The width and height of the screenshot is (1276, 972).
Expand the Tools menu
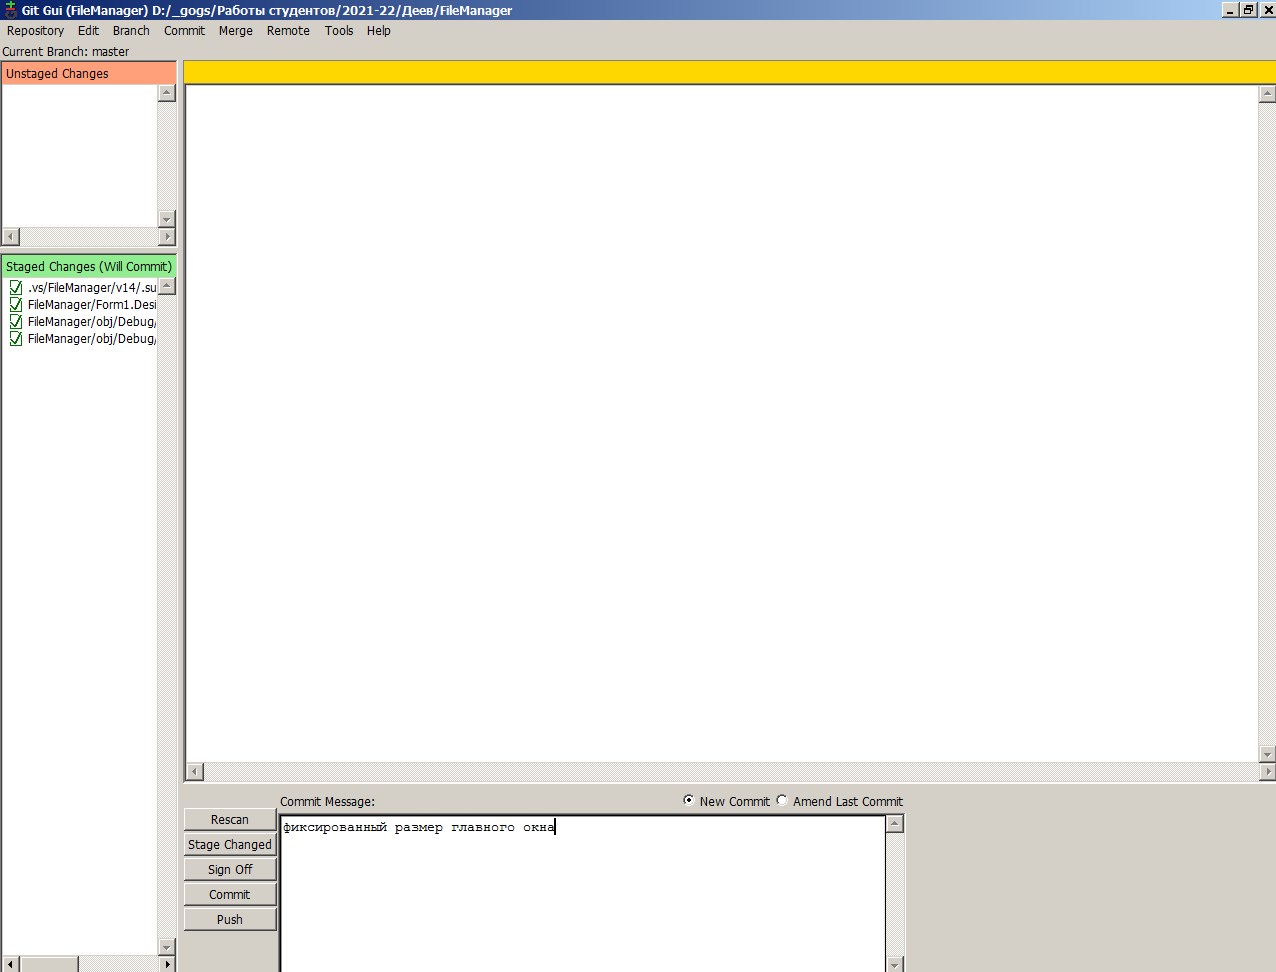pos(339,31)
